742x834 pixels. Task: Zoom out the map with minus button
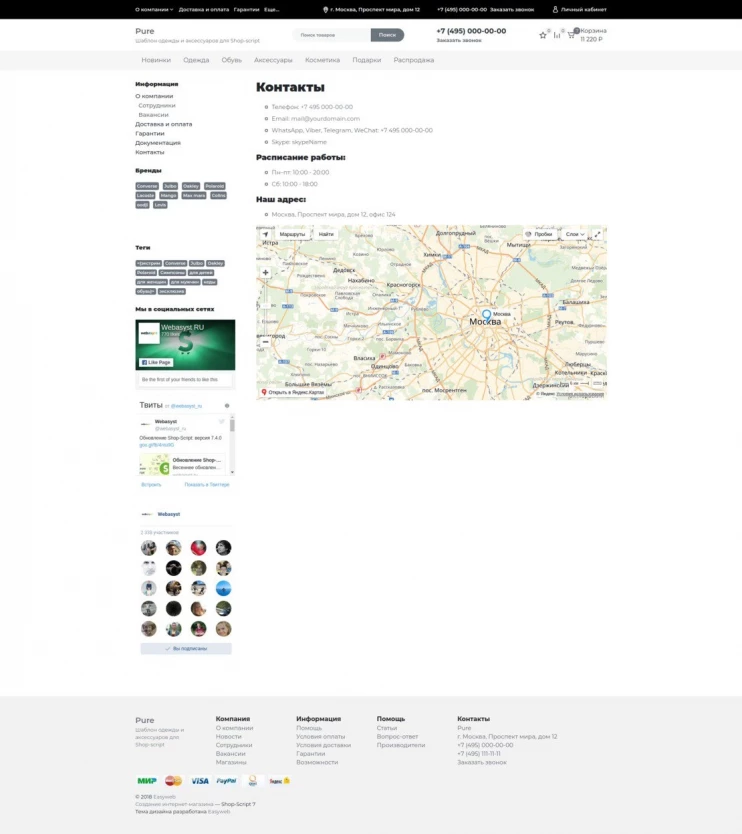coord(265,342)
